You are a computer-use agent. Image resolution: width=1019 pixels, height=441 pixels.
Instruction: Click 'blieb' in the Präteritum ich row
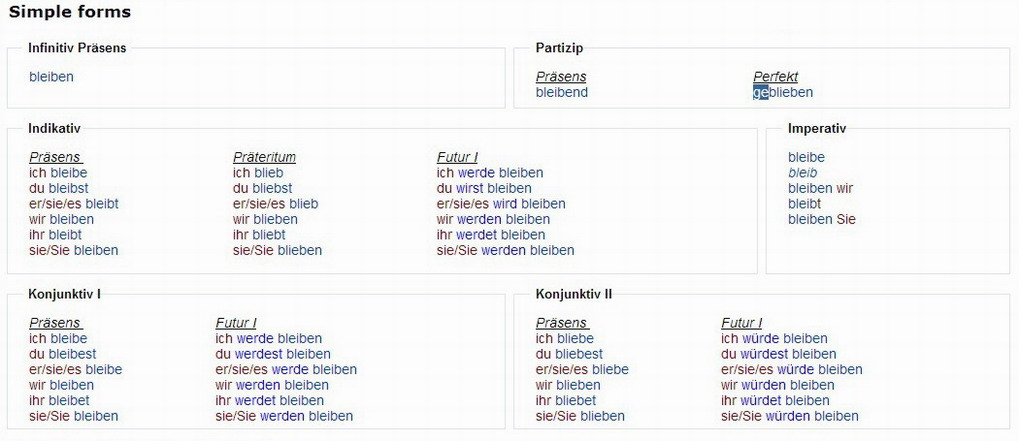(x=268, y=173)
